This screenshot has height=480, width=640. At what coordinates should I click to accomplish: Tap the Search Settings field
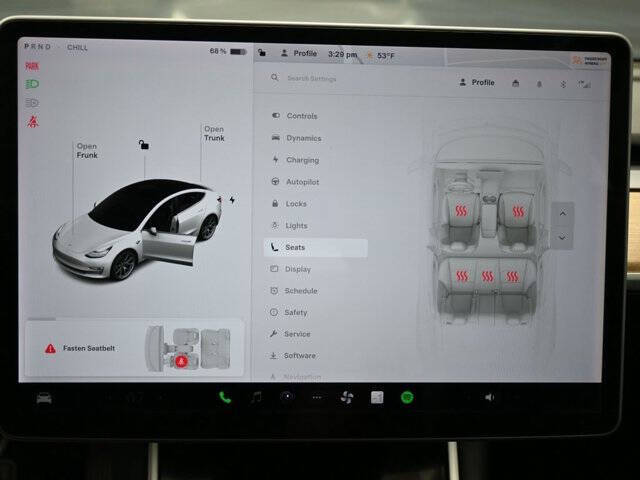point(312,78)
